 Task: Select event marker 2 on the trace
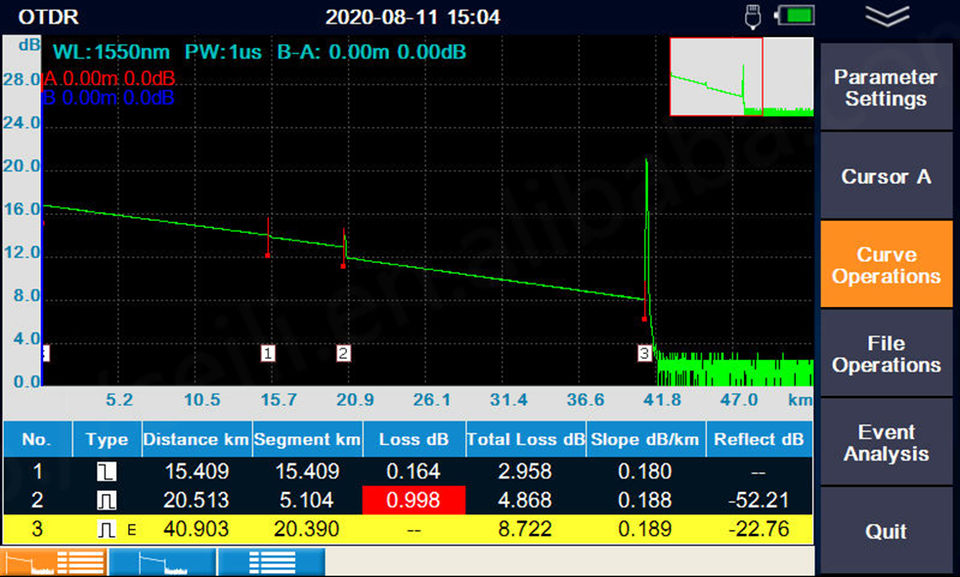pyautogui.click(x=343, y=353)
